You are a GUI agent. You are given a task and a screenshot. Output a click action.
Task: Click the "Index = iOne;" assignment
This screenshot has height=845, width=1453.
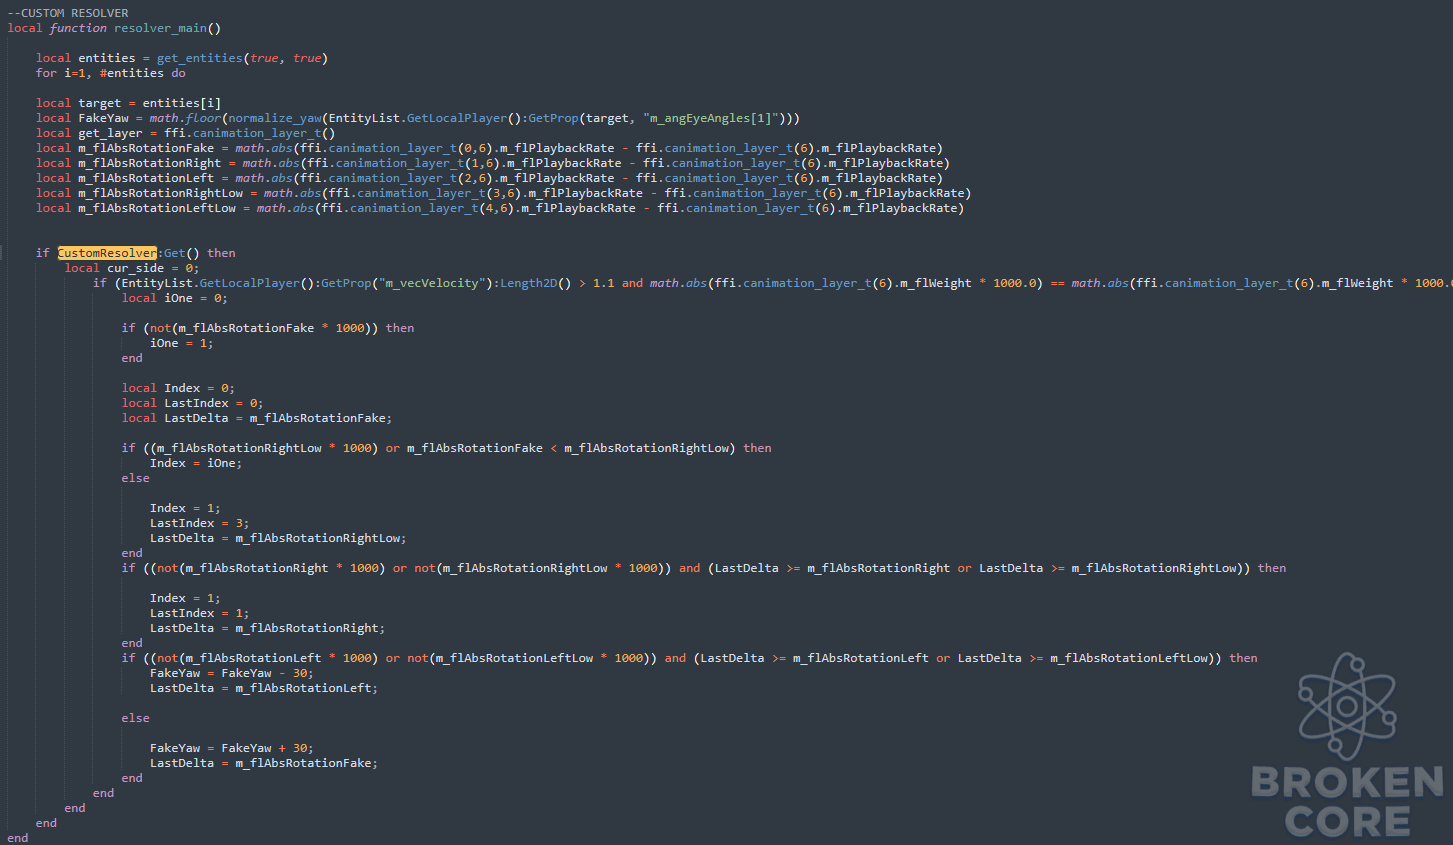coord(196,463)
